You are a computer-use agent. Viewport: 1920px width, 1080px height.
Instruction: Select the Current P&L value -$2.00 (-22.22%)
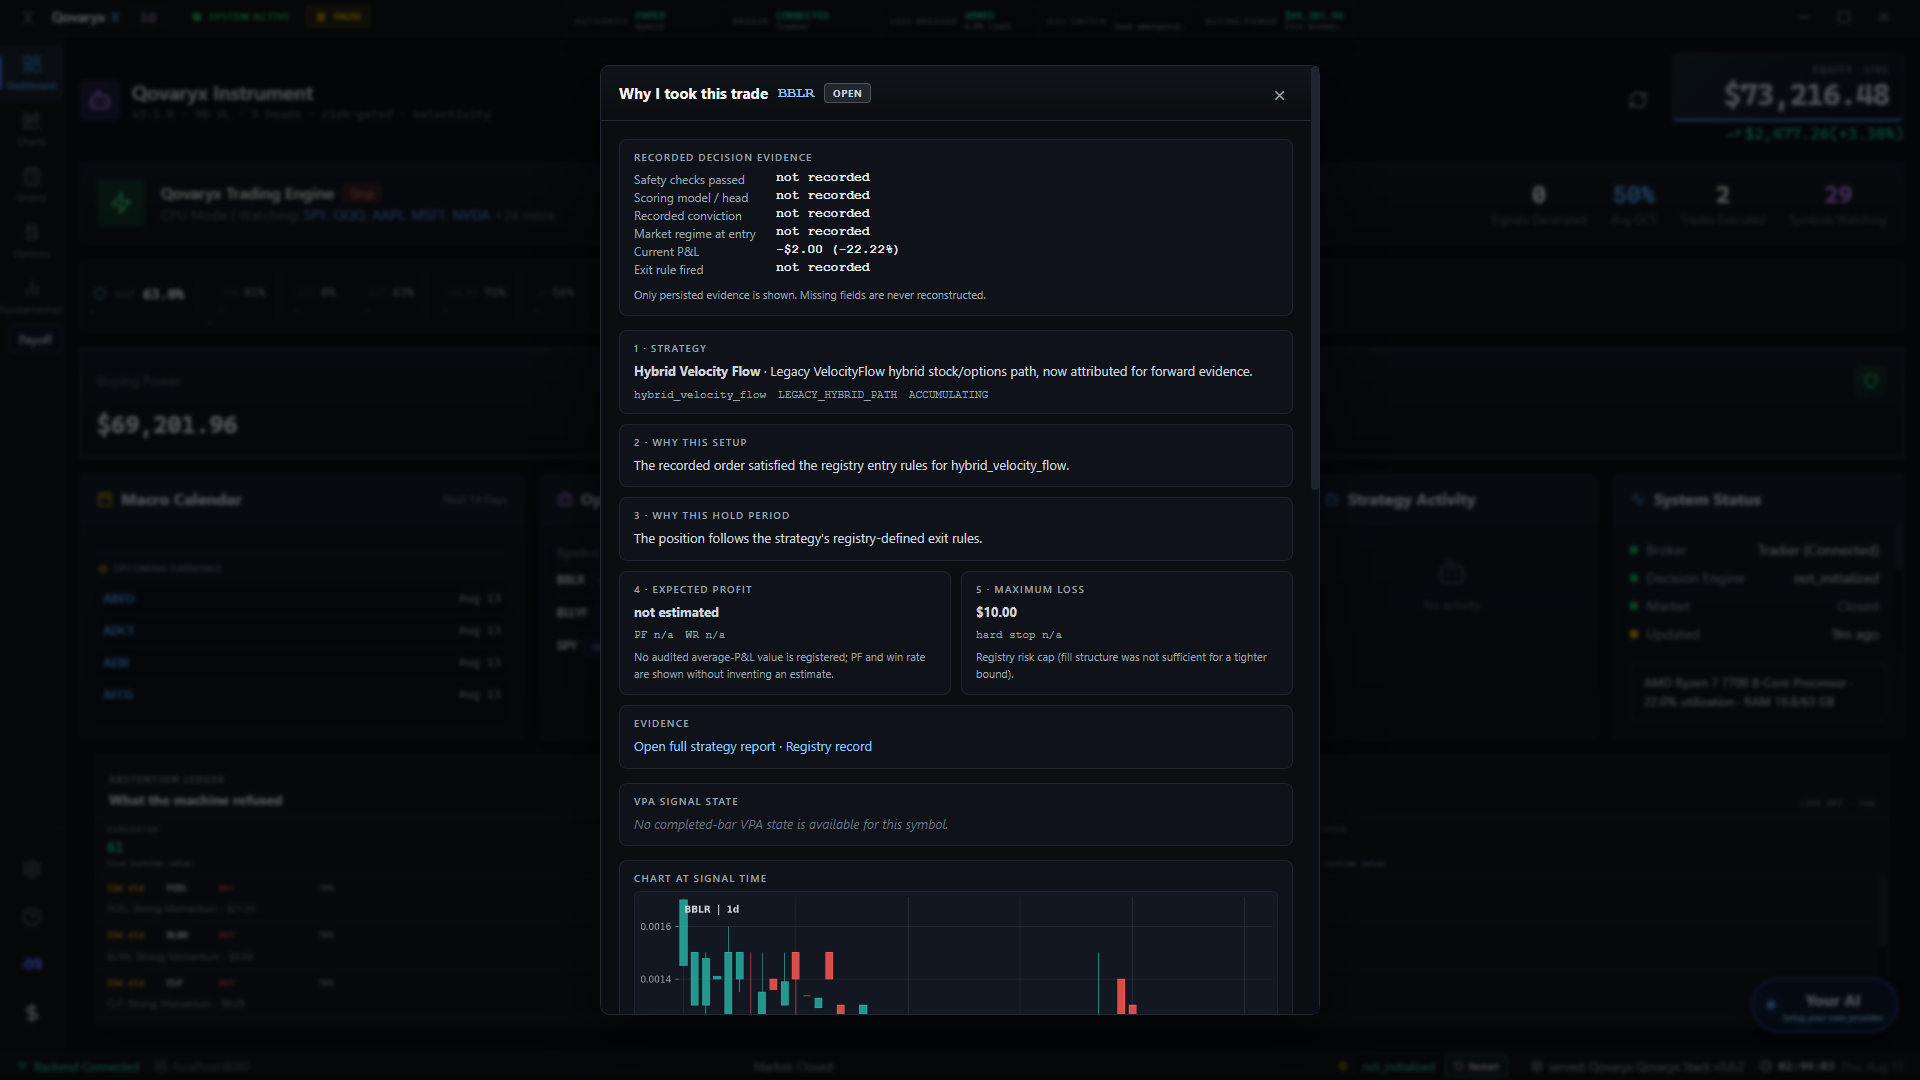[x=837, y=250]
